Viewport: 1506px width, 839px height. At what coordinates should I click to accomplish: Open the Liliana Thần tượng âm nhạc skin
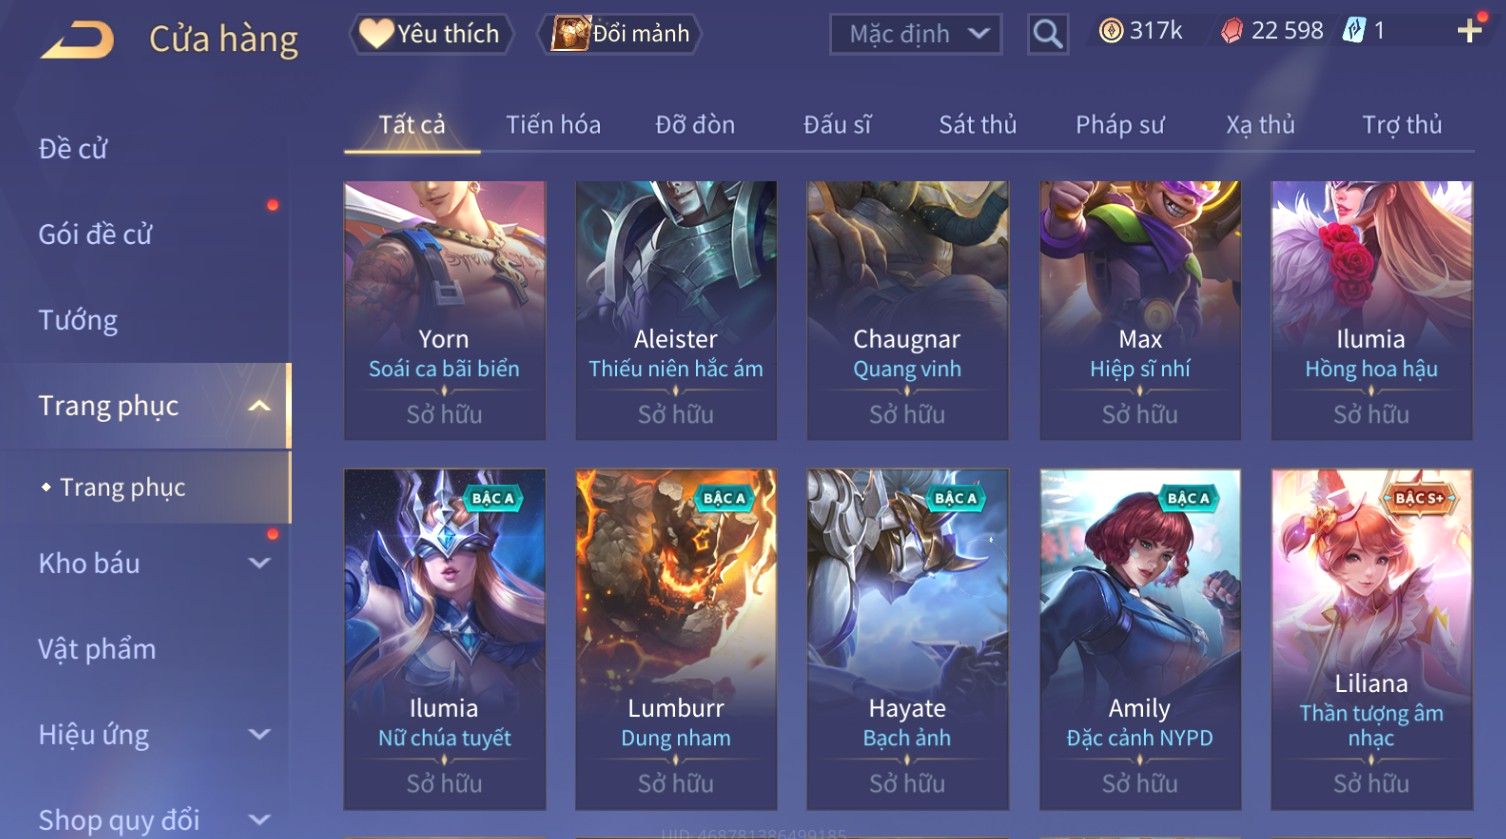coord(1371,640)
